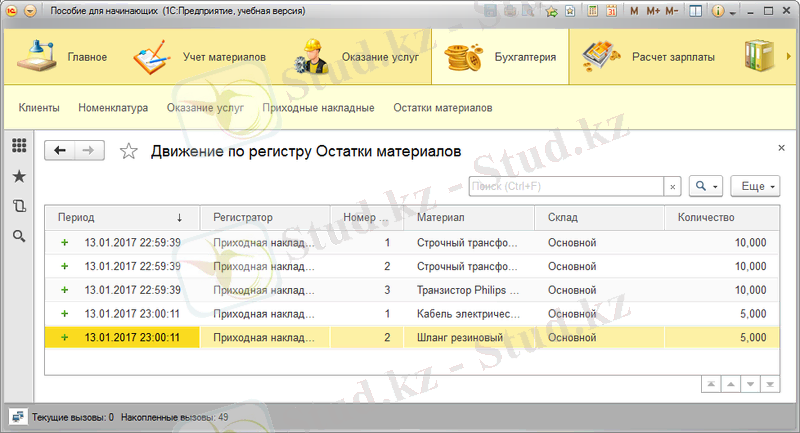This screenshot has height=433, width=800.
Task: Sort by the Период column header
Action: 122,217
